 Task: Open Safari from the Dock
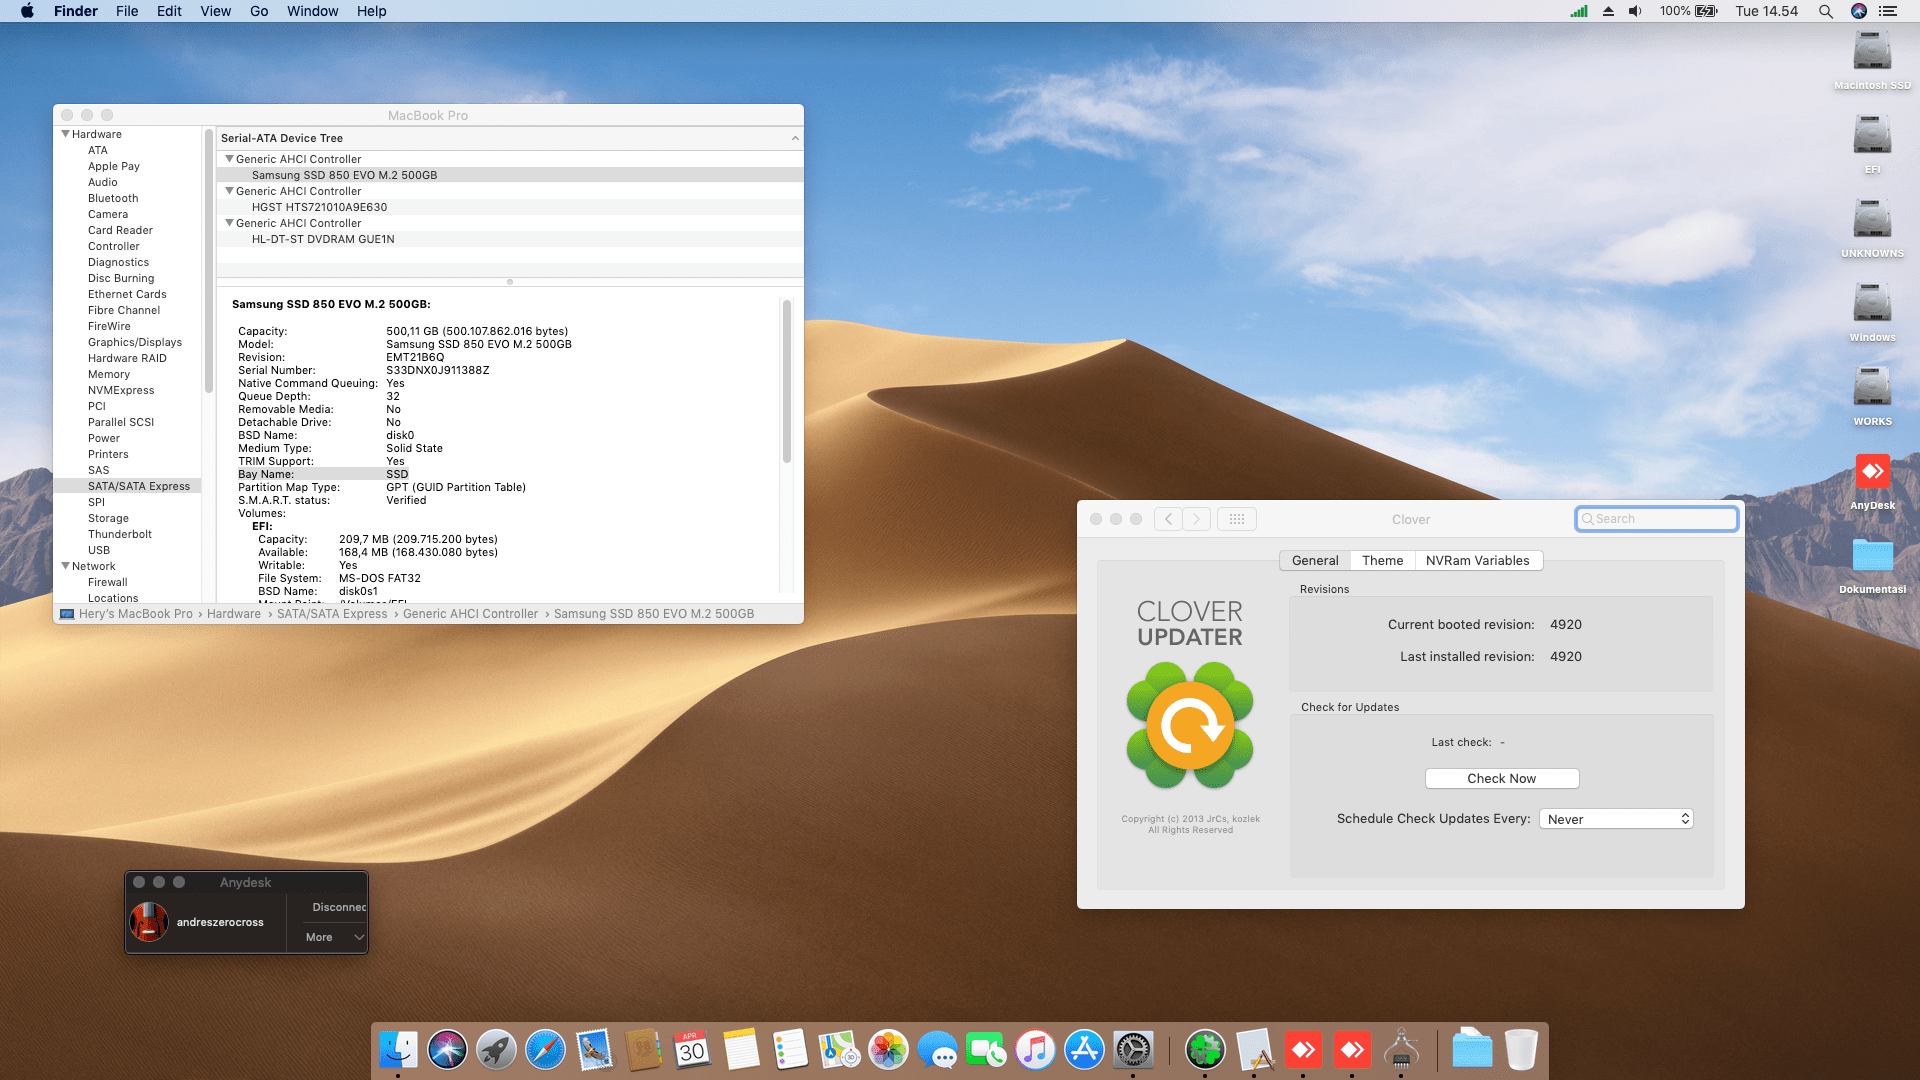click(x=545, y=1050)
